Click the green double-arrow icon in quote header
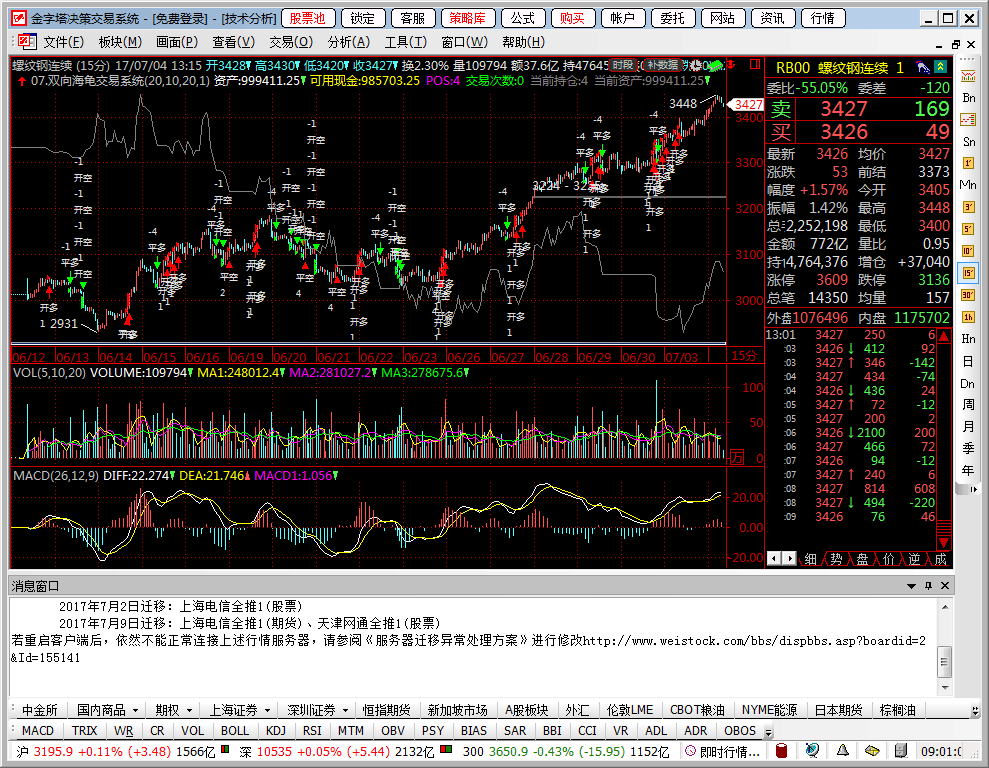Image resolution: width=989 pixels, height=768 pixels. pos(940,67)
